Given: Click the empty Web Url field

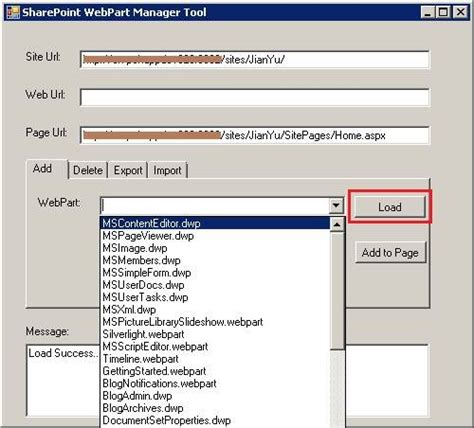Looking at the screenshot, I should point(255,97).
